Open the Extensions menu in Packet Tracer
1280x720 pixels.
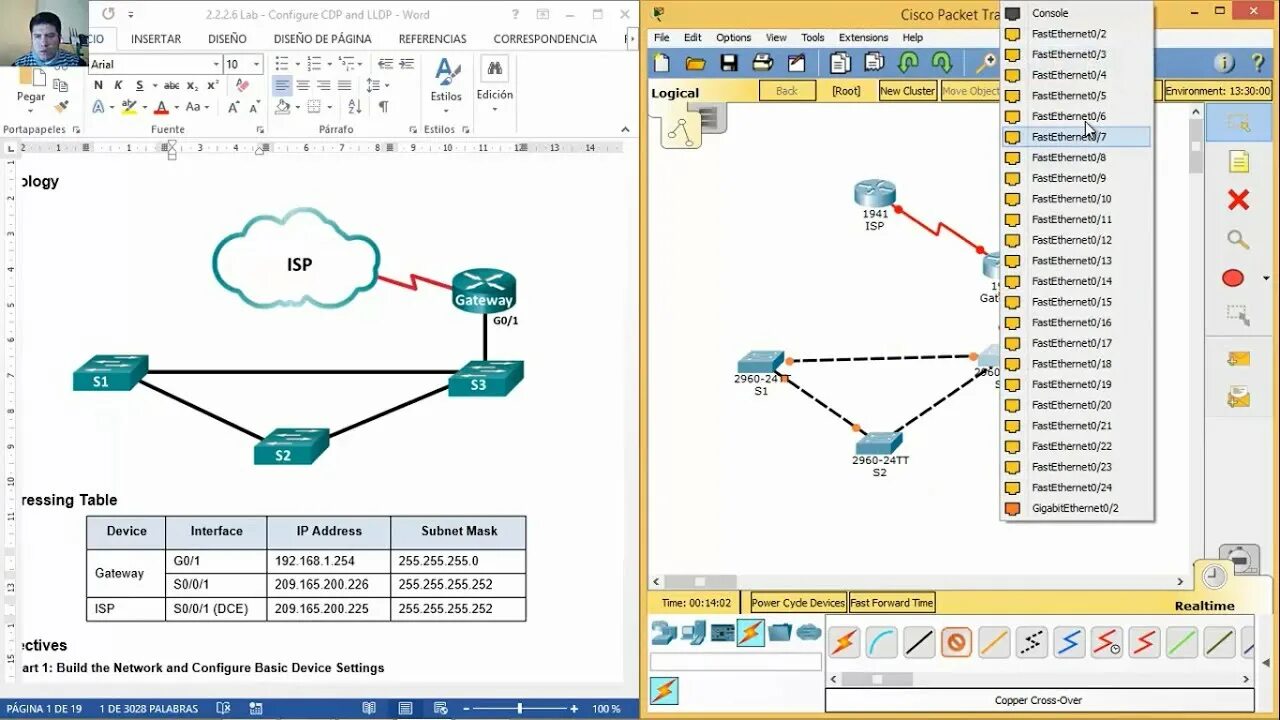(x=863, y=38)
